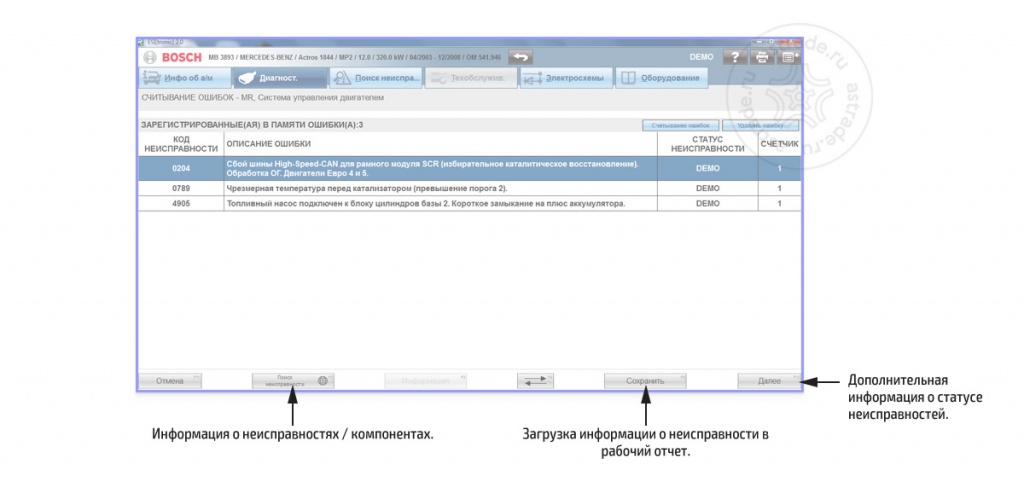Select fault code 4905

pos(180,203)
